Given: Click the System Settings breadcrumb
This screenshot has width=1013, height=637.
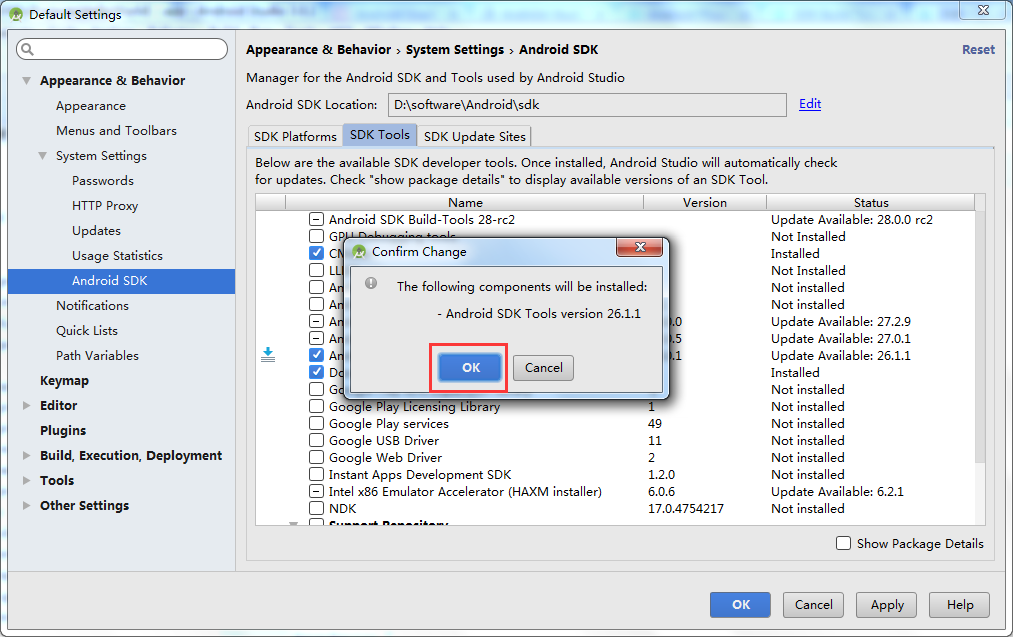Looking at the screenshot, I should tap(455, 50).
